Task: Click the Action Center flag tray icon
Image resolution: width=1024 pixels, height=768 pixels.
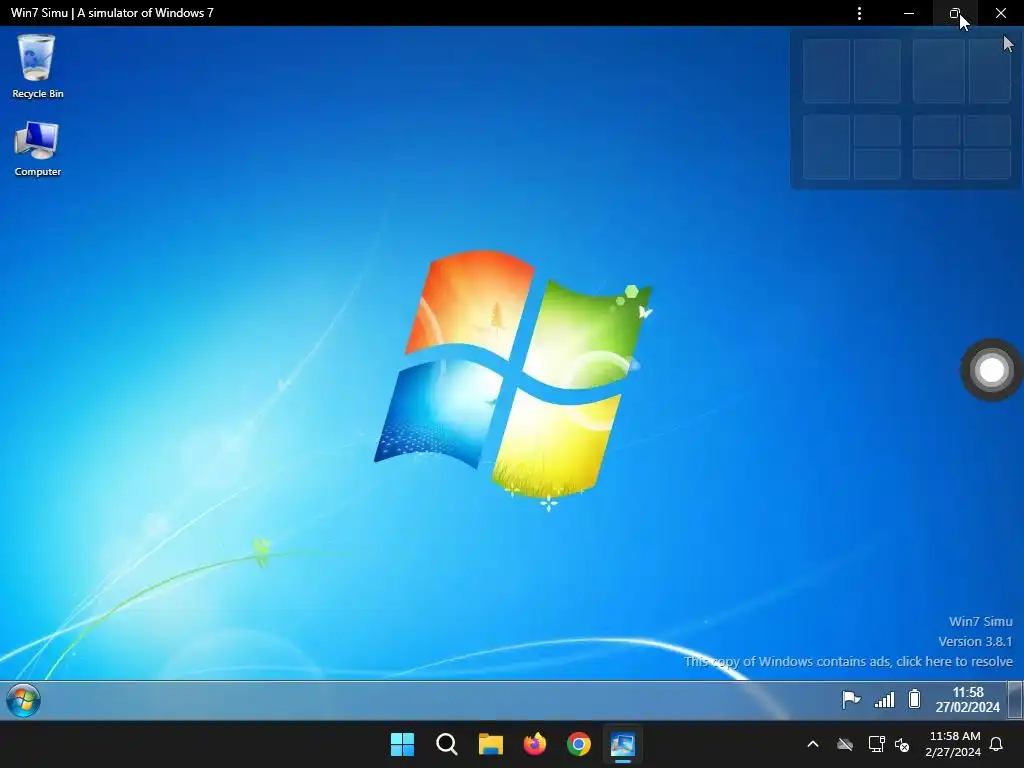Action: pyautogui.click(x=851, y=699)
